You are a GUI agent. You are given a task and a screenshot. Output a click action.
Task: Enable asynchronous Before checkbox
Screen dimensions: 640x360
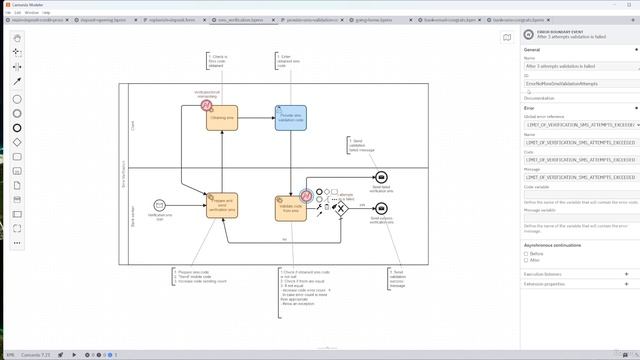tap(526, 254)
